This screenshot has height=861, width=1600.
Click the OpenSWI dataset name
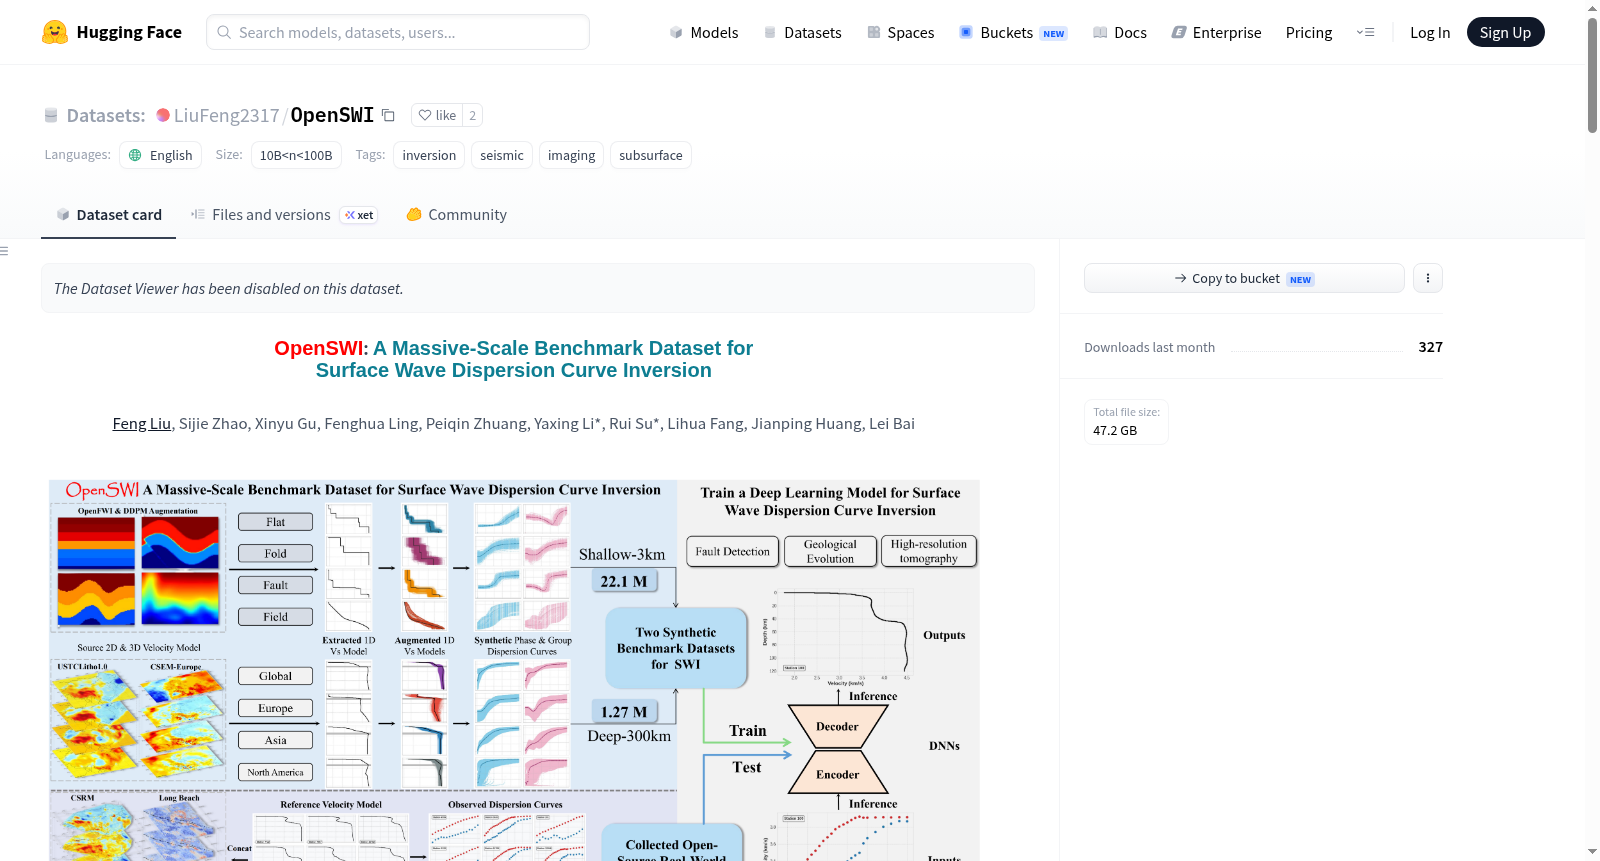coord(332,115)
